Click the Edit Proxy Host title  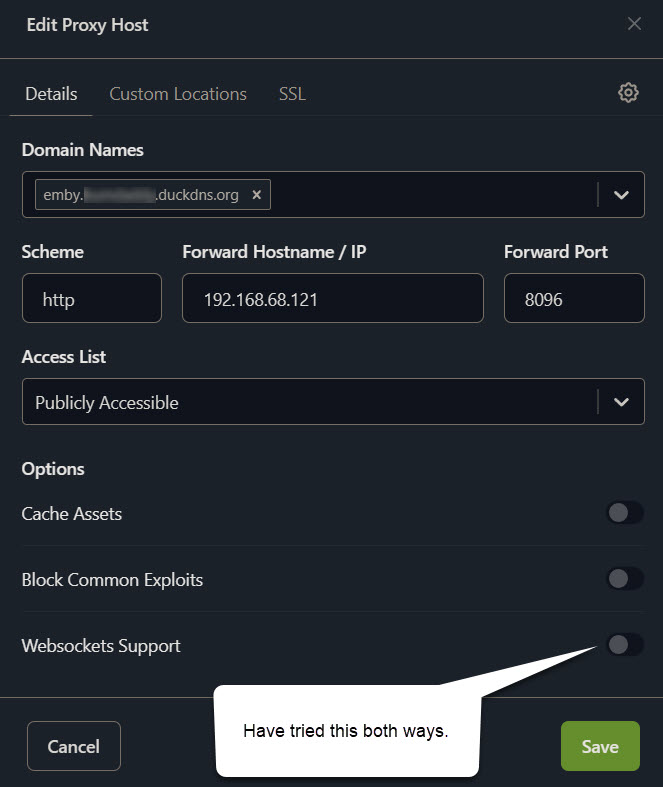[87, 25]
